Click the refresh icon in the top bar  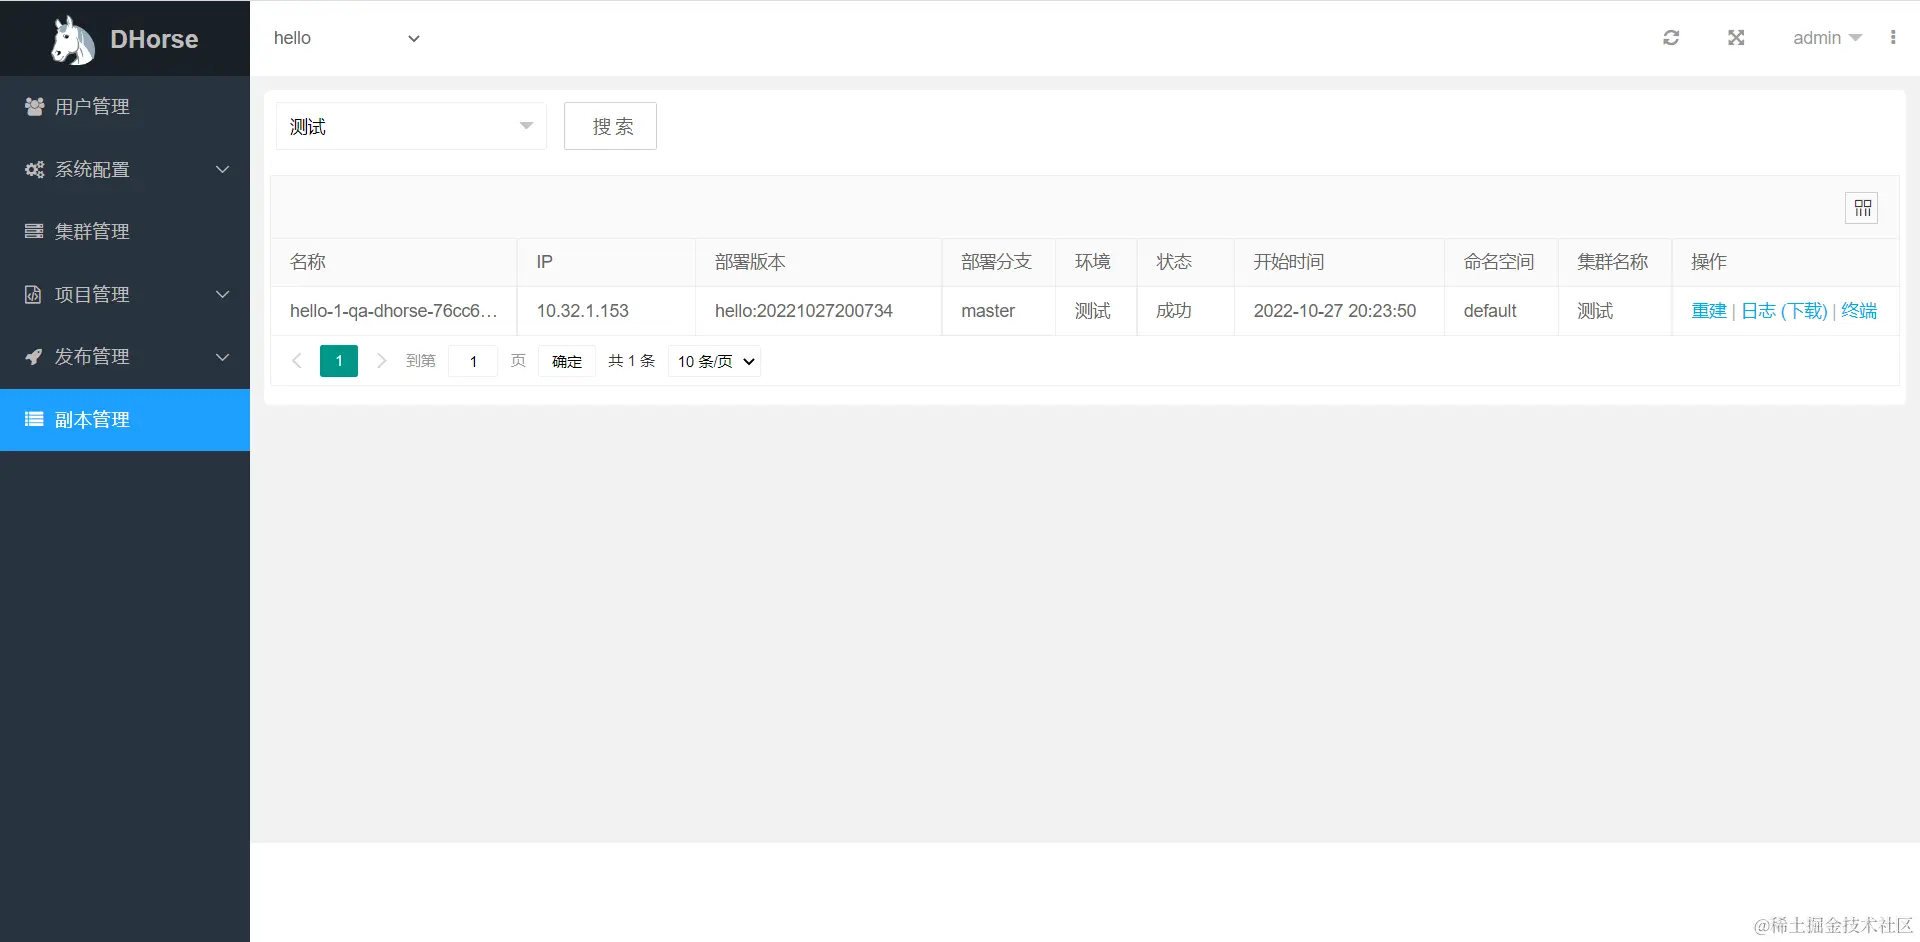(1671, 37)
